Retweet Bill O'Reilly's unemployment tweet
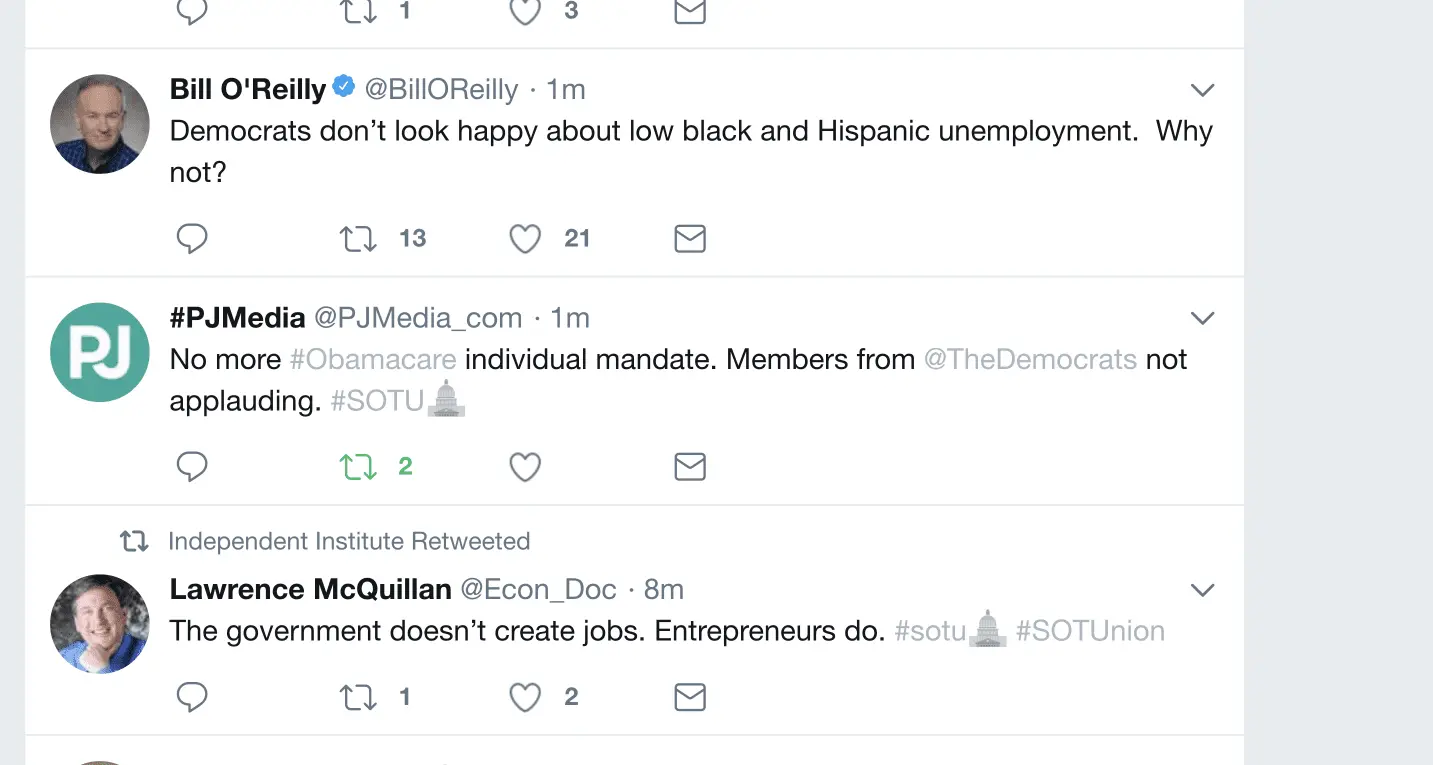The width and height of the screenshot is (1433, 765). point(358,238)
